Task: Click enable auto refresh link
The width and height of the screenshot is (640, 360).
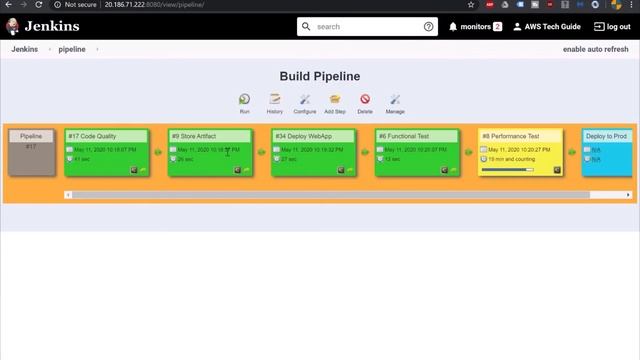Action: (x=596, y=49)
